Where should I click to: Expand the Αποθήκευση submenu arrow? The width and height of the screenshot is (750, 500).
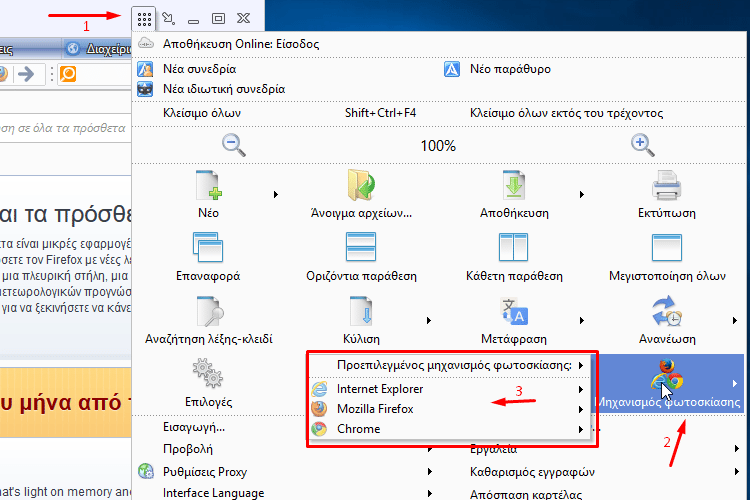[582, 194]
